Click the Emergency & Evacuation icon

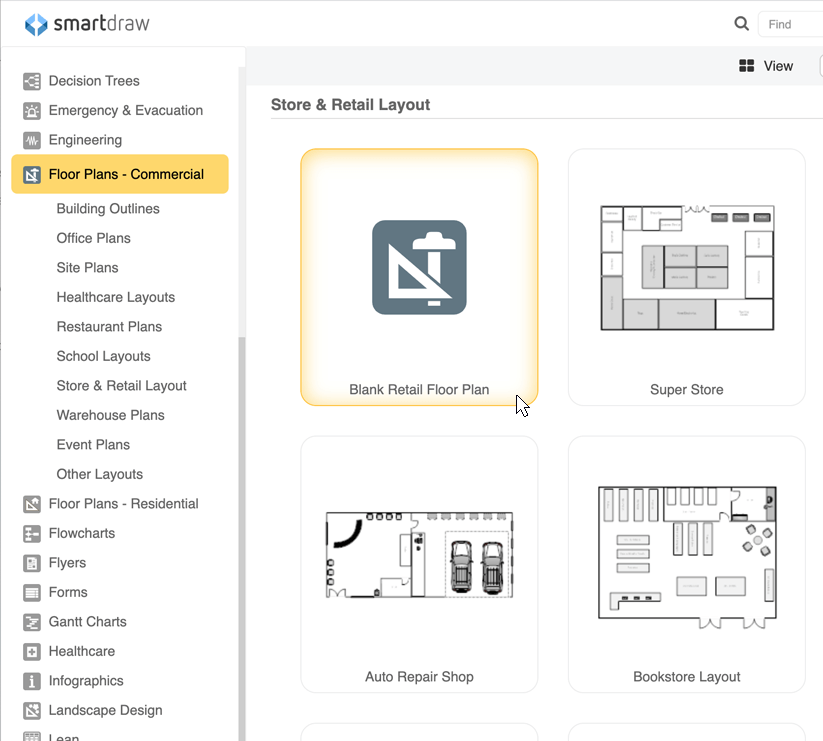point(32,111)
